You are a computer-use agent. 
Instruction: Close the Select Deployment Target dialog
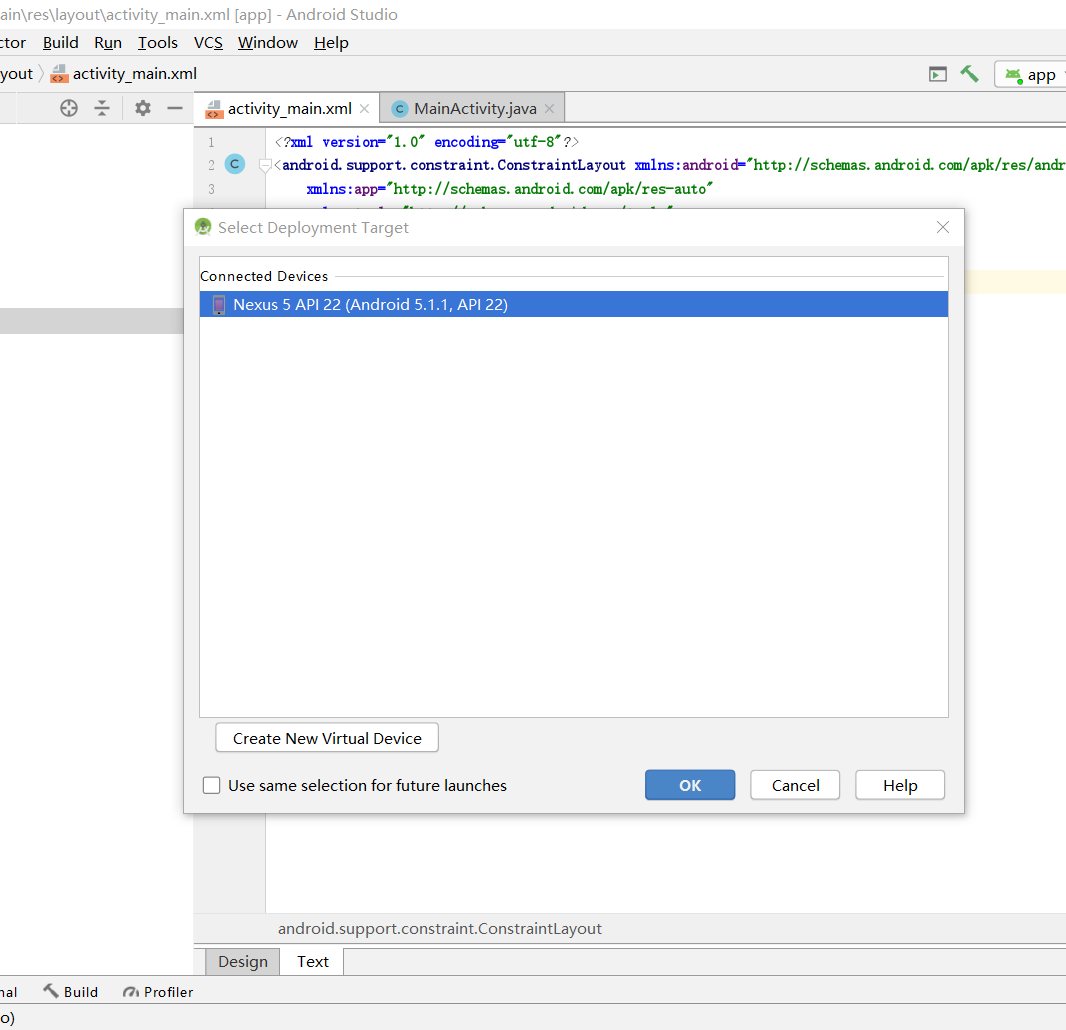pyautogui.click(x=943, y=227)
